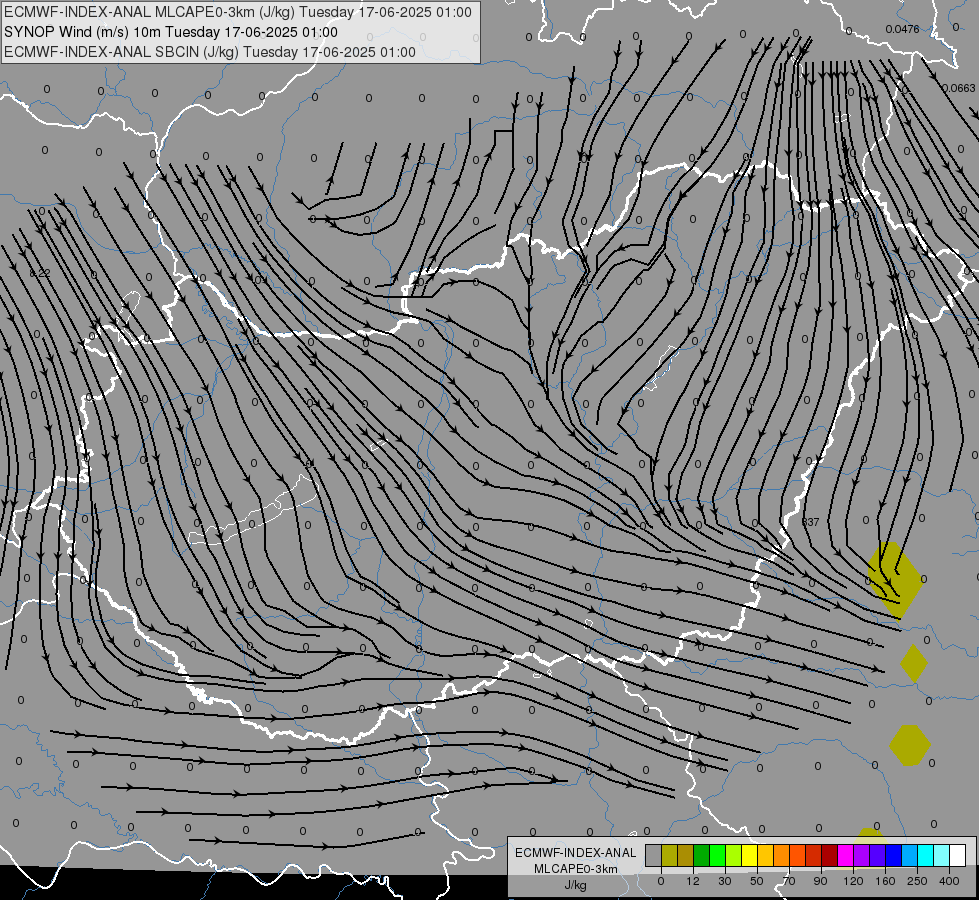Choose the lime swatch just above 30
This screenshot has height=900, width=979.
click(x=734, y=855)
